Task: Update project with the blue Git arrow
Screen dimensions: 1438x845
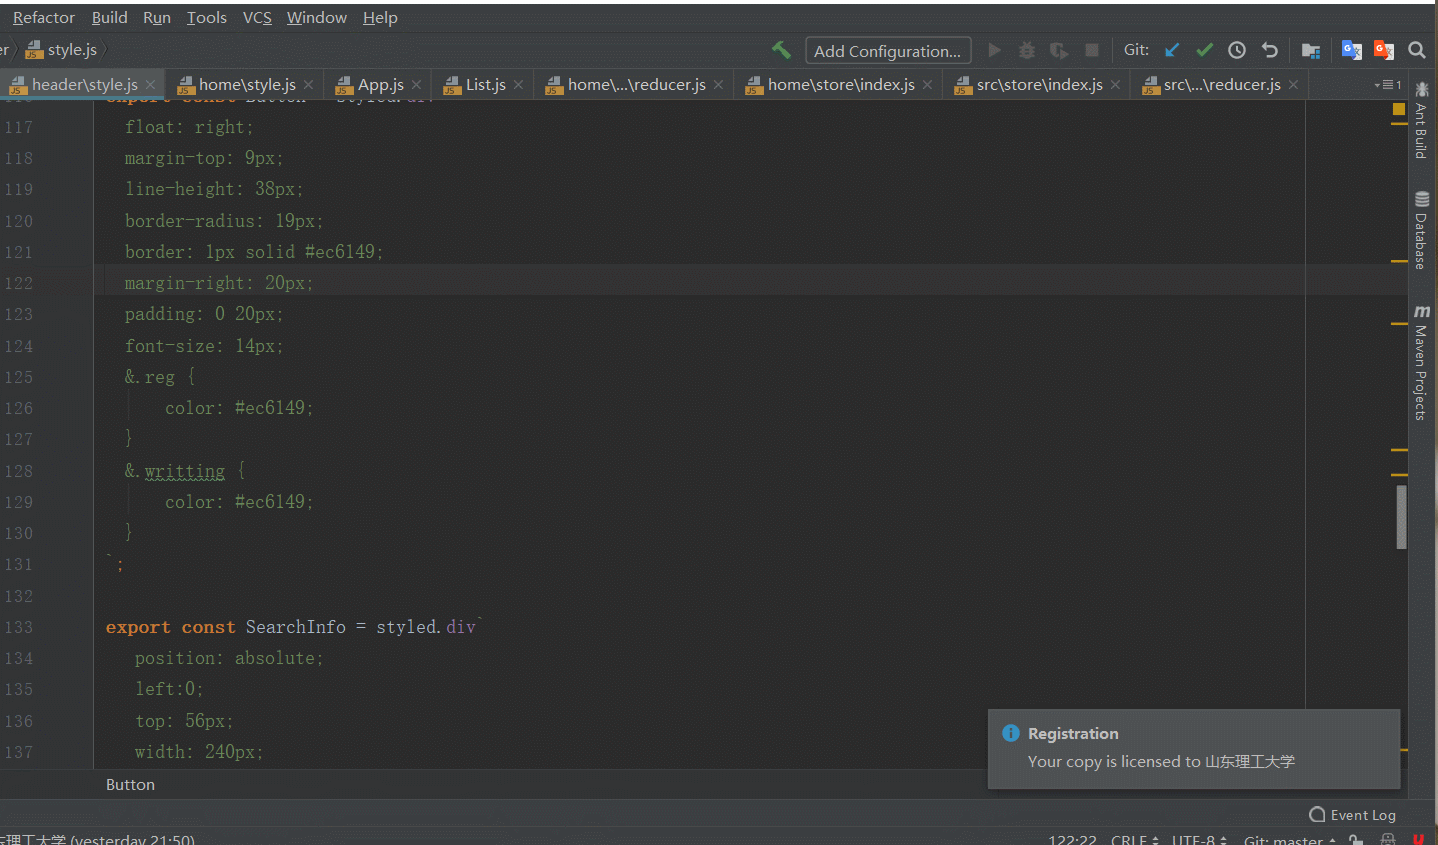Action: [x=1172, y=50]
